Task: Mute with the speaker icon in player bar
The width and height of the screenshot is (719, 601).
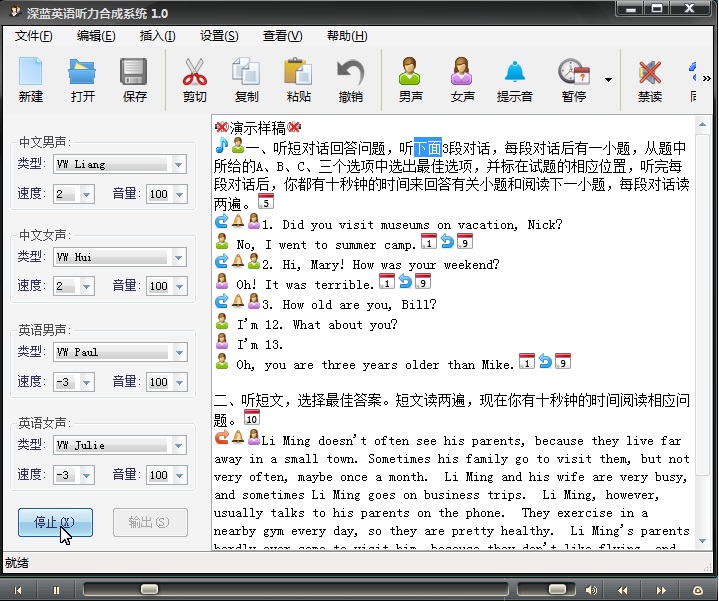Action: click(x=591, y=590)
